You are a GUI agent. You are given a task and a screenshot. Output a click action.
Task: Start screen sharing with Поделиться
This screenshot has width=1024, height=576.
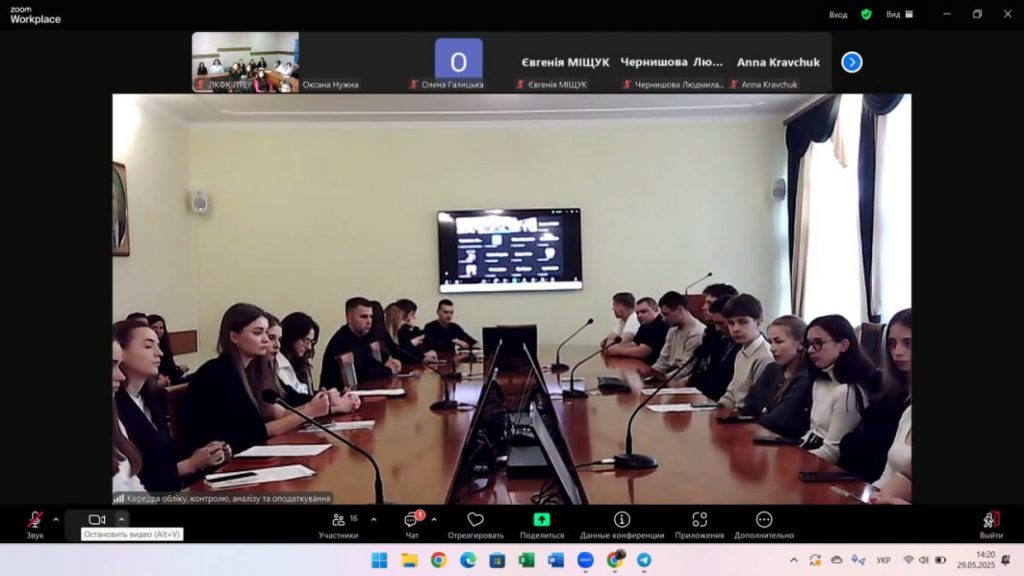(541, 520)
